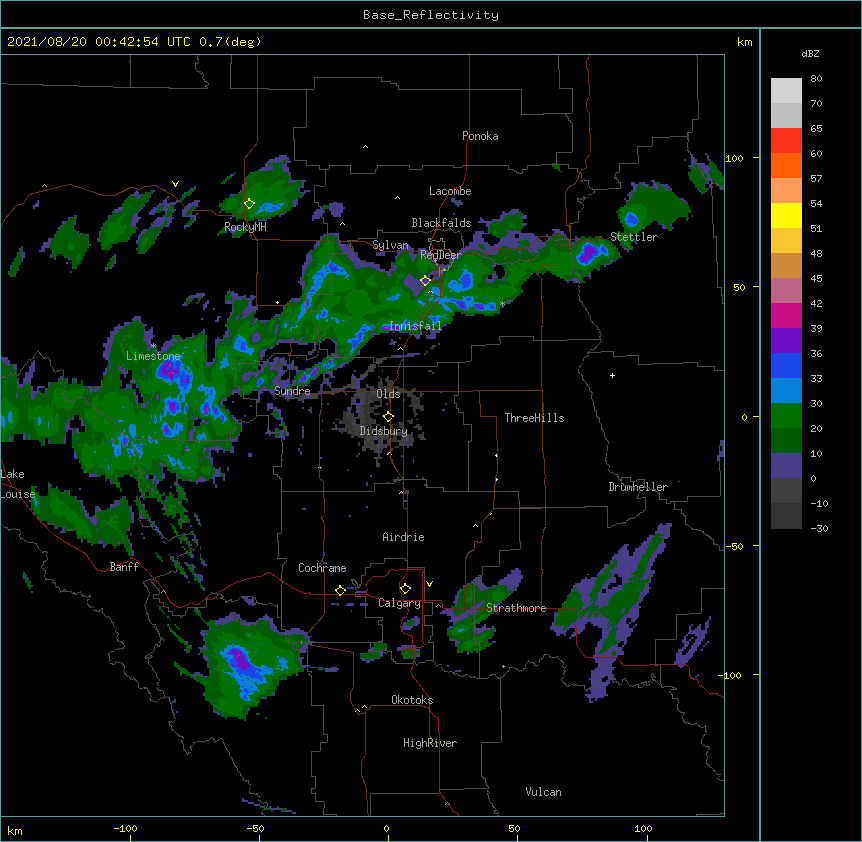
Task: Click the 100 tick on bottom axis
Action: tap(643, 828)
